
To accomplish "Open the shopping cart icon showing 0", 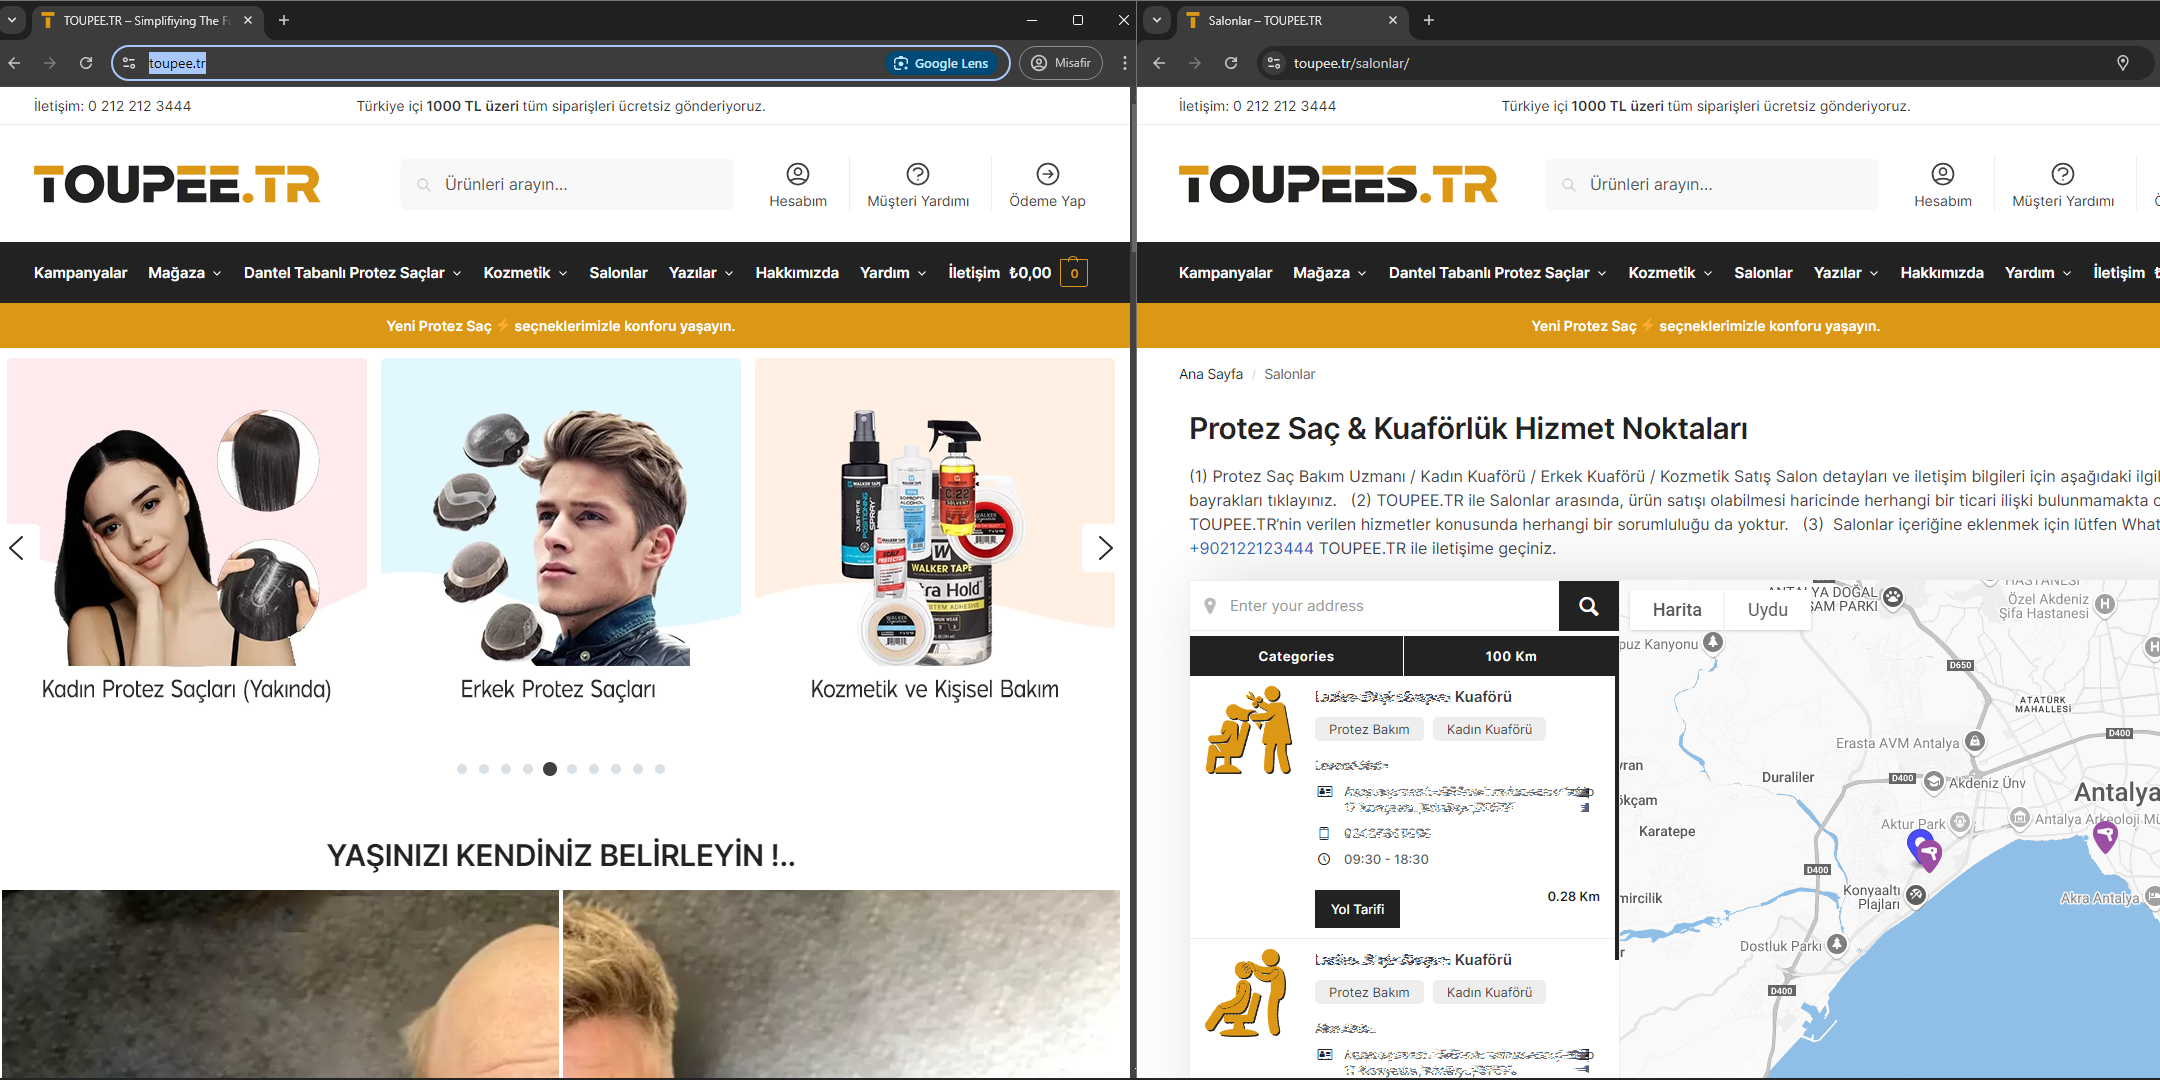I will tap(1074, 273).
